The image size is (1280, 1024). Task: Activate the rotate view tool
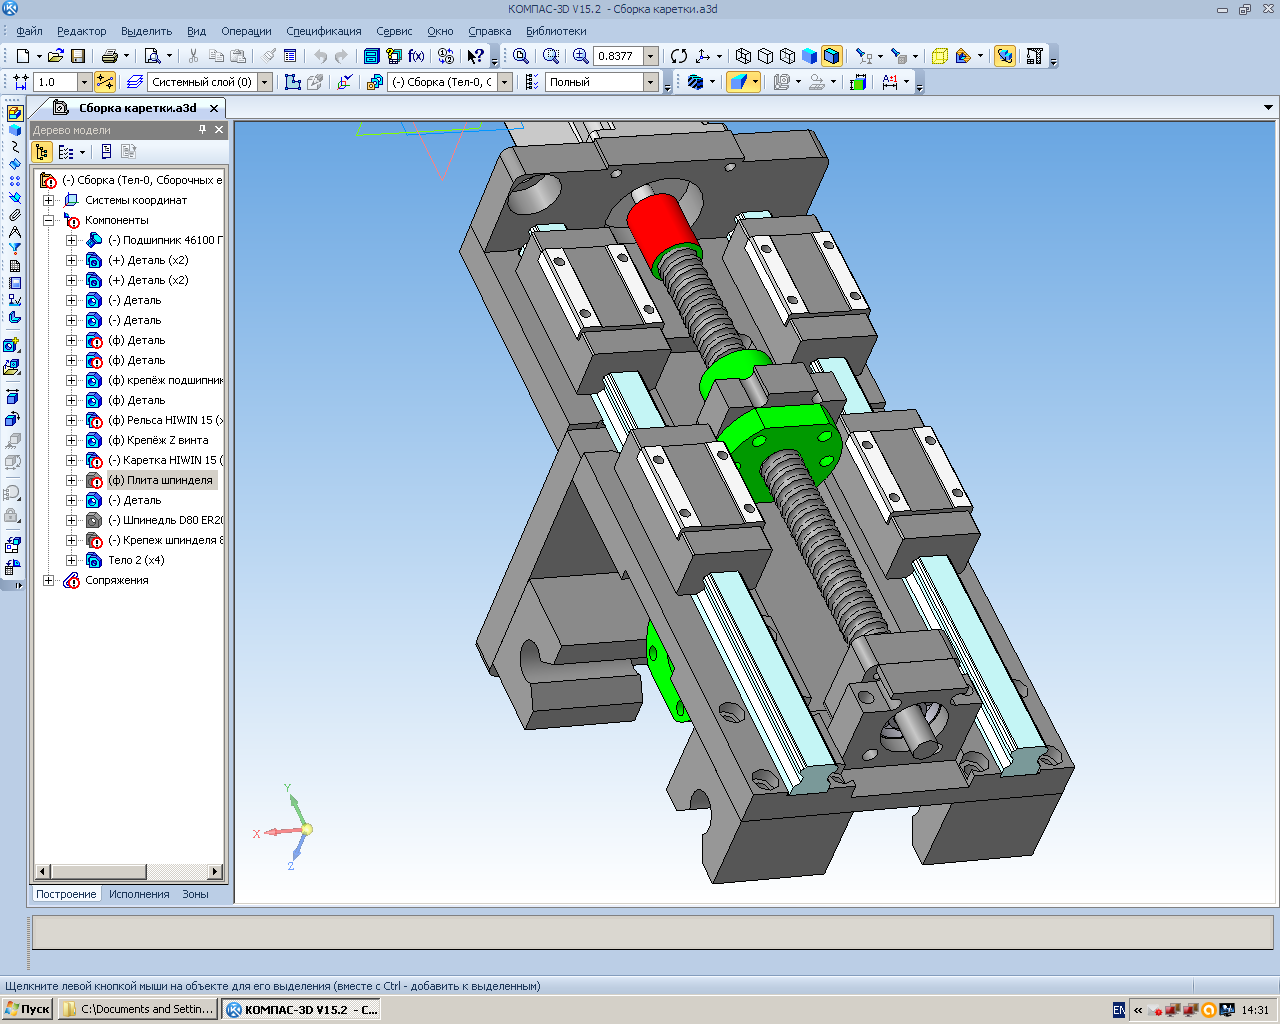[679, 56]
